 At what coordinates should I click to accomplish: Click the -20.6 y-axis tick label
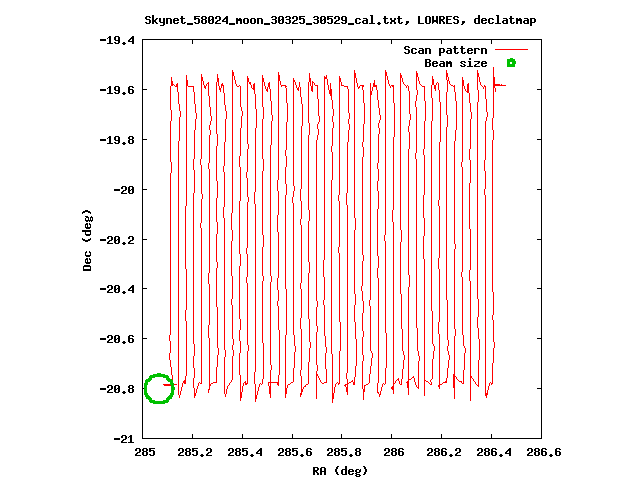pyautogui.click(x=117, y=339)
